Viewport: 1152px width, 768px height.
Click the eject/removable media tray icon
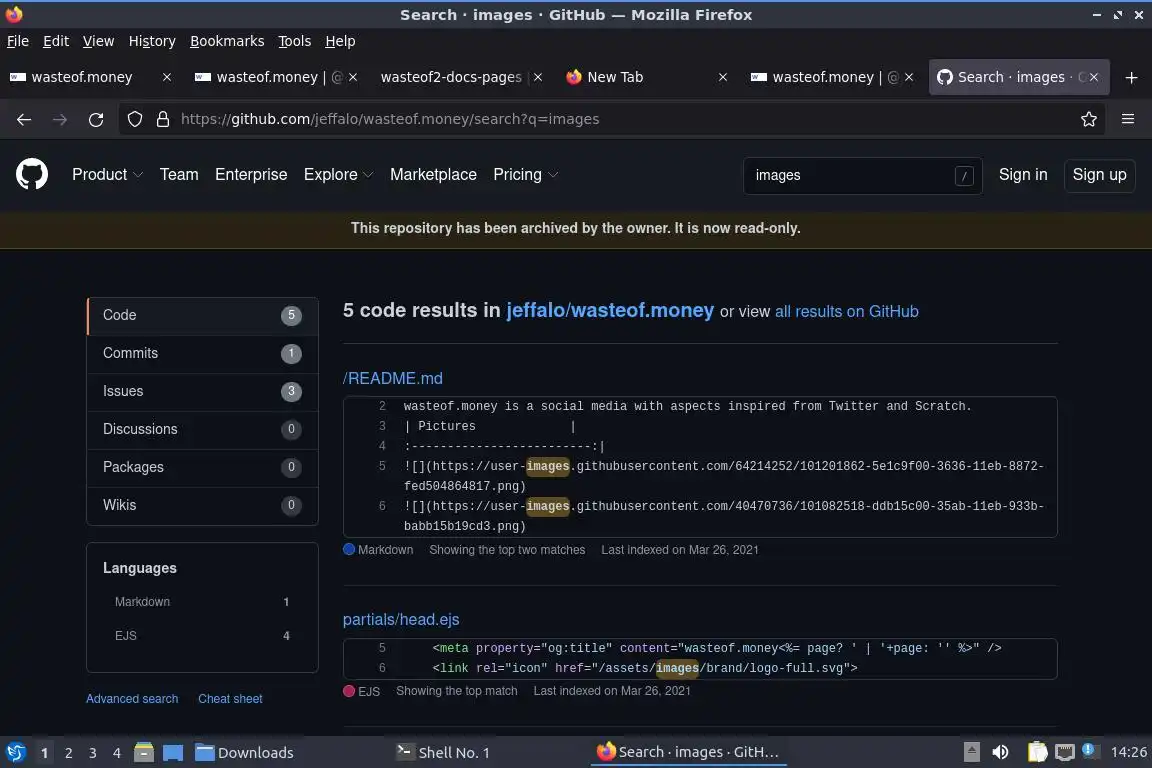[971, 752]
